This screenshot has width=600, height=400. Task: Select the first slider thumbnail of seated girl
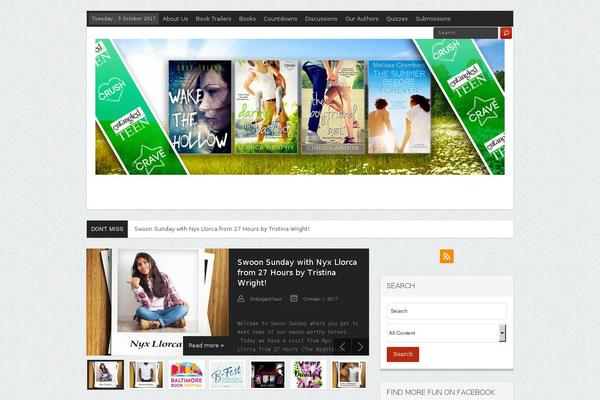[x=106, y=375]
